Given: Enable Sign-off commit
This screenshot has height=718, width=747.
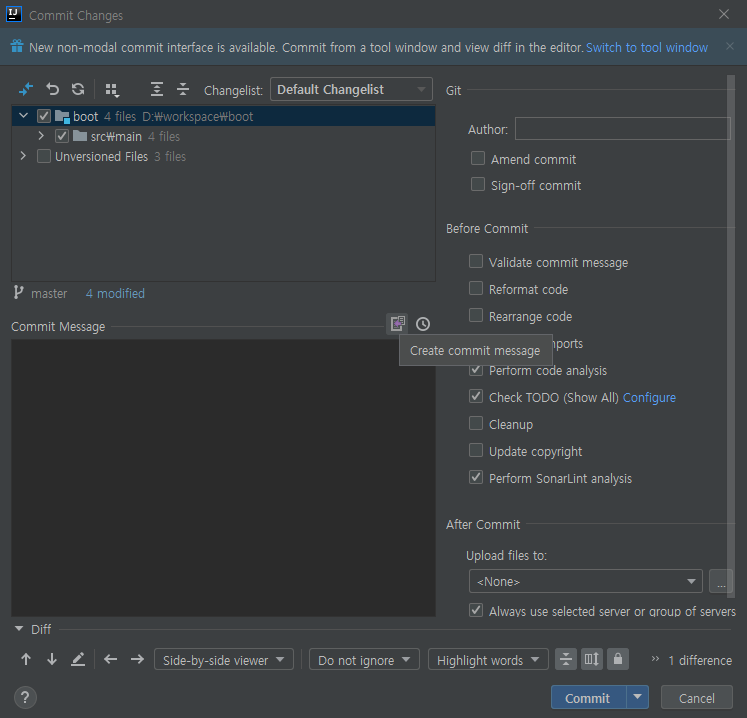Looking at the screenshot, I should pyautogui.click(x=478, y=184).
